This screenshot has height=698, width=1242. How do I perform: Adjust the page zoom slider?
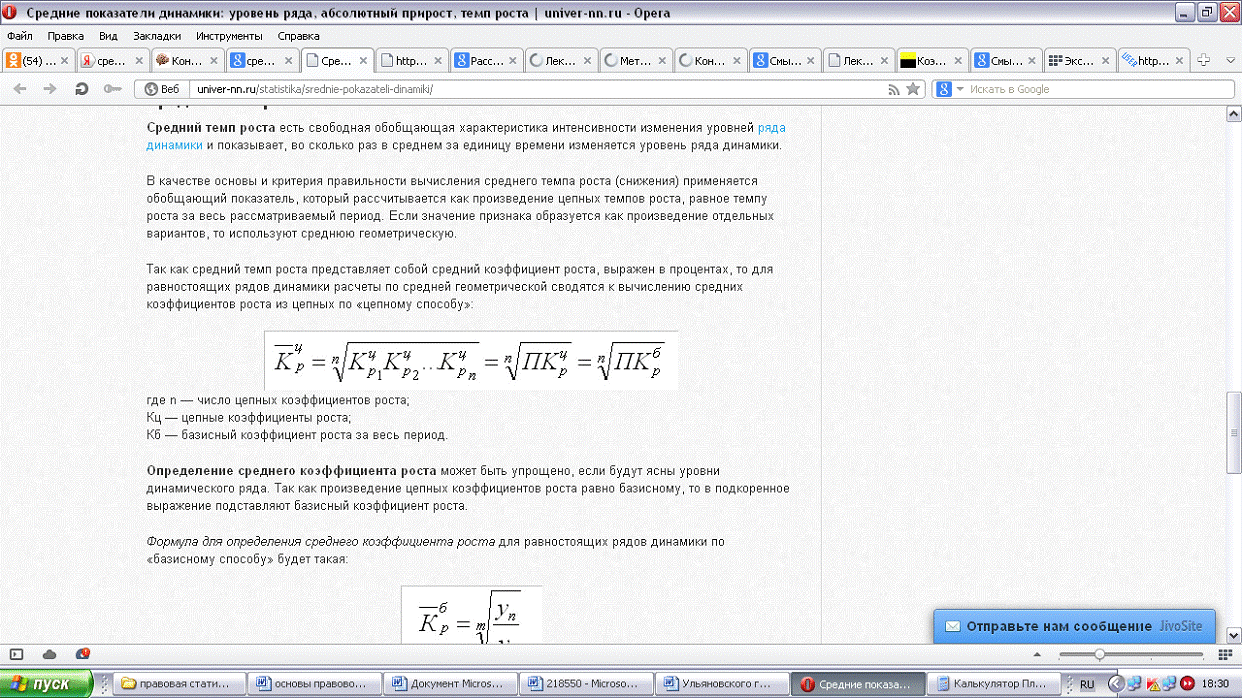click(1100, 654)
